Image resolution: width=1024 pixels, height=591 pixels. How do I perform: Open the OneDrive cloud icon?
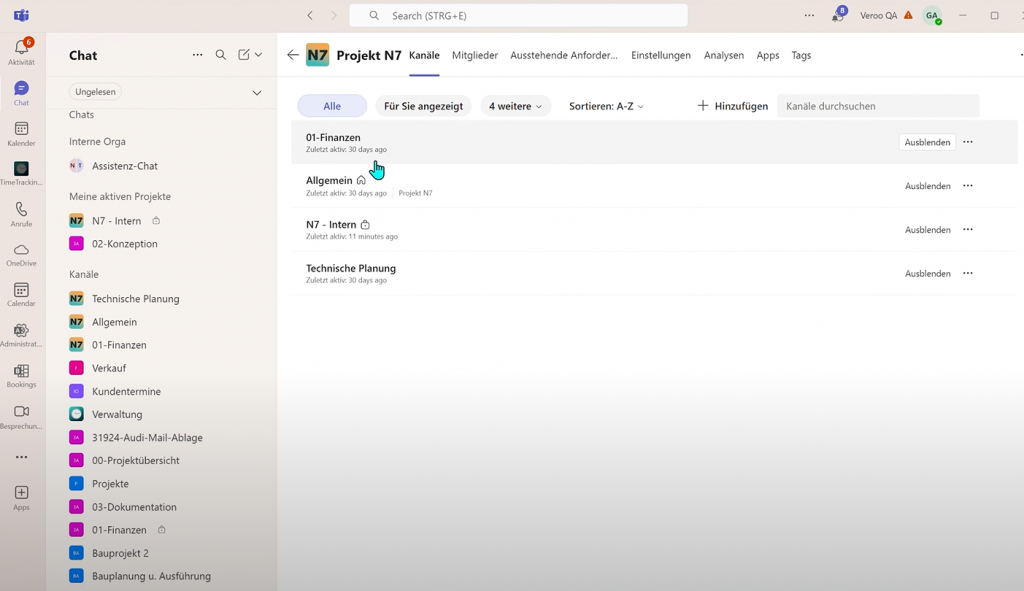pos(22,250)
